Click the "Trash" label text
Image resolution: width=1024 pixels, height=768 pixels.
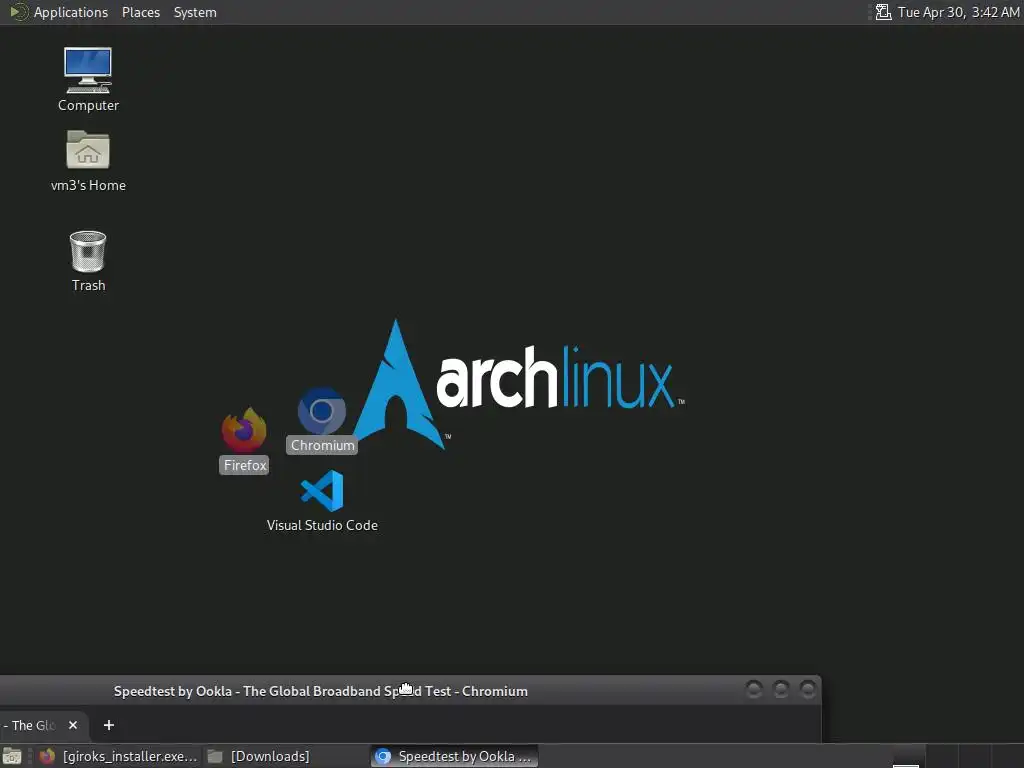click(x=88, y=285)
